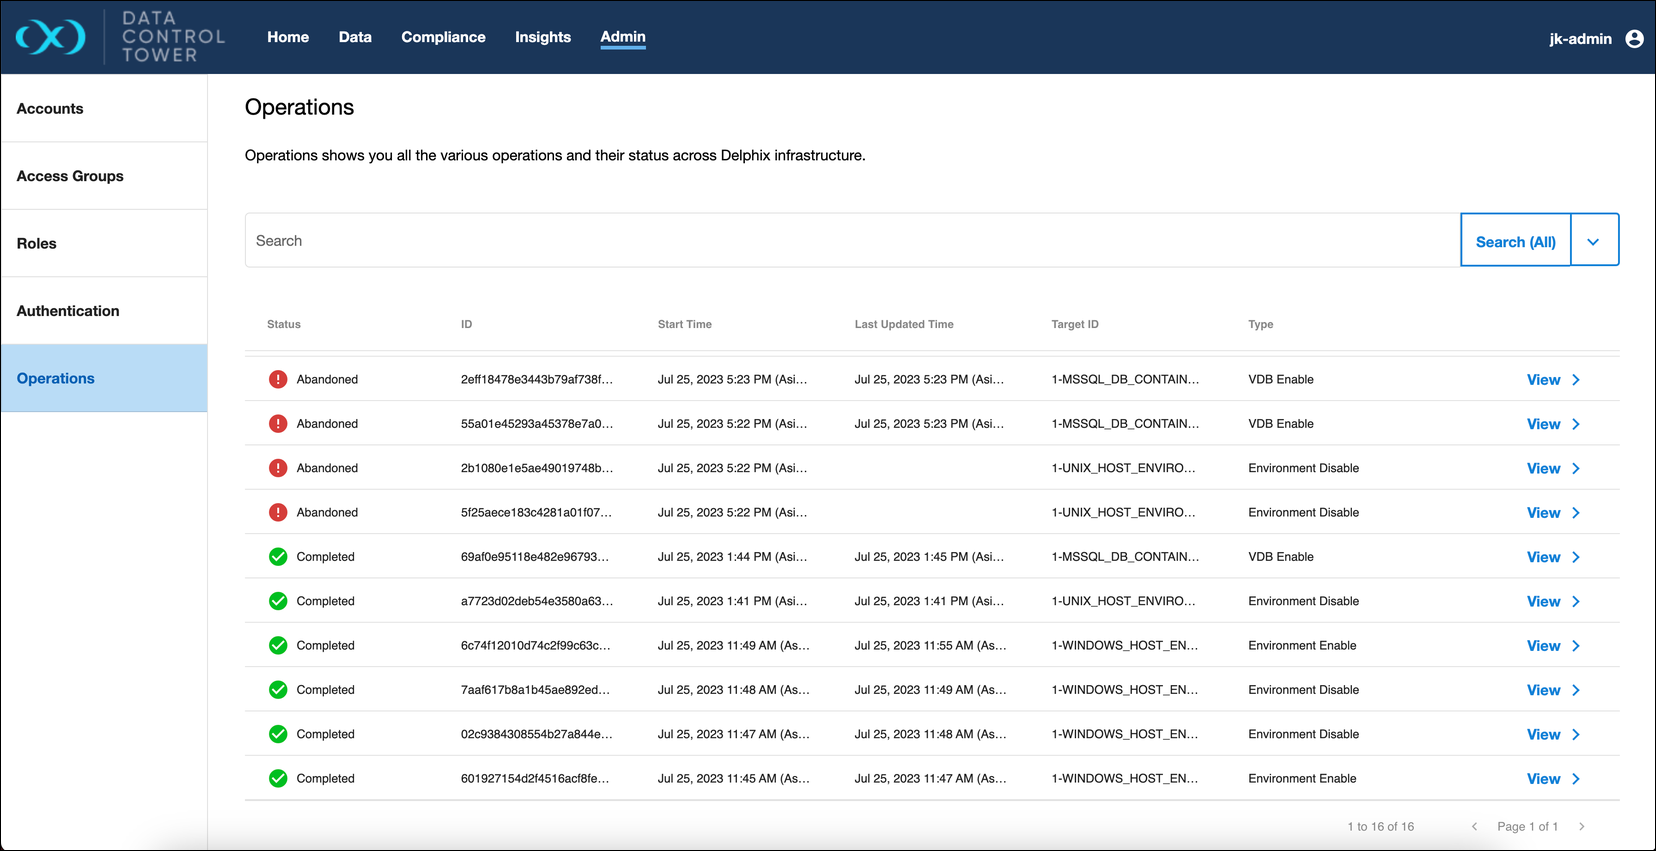This screenshot has width=1656, height=851.
Task: Open the Insights menu in top navigation
Action: click(542, 37)
